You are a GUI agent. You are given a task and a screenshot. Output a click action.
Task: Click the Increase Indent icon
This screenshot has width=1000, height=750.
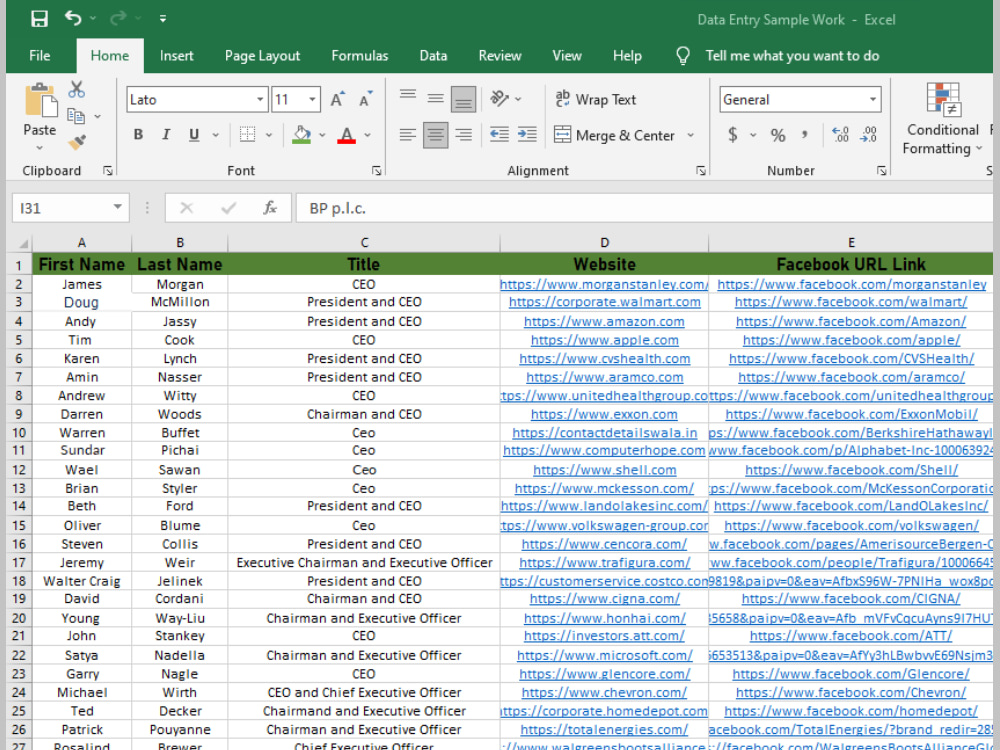coord(527,135)
